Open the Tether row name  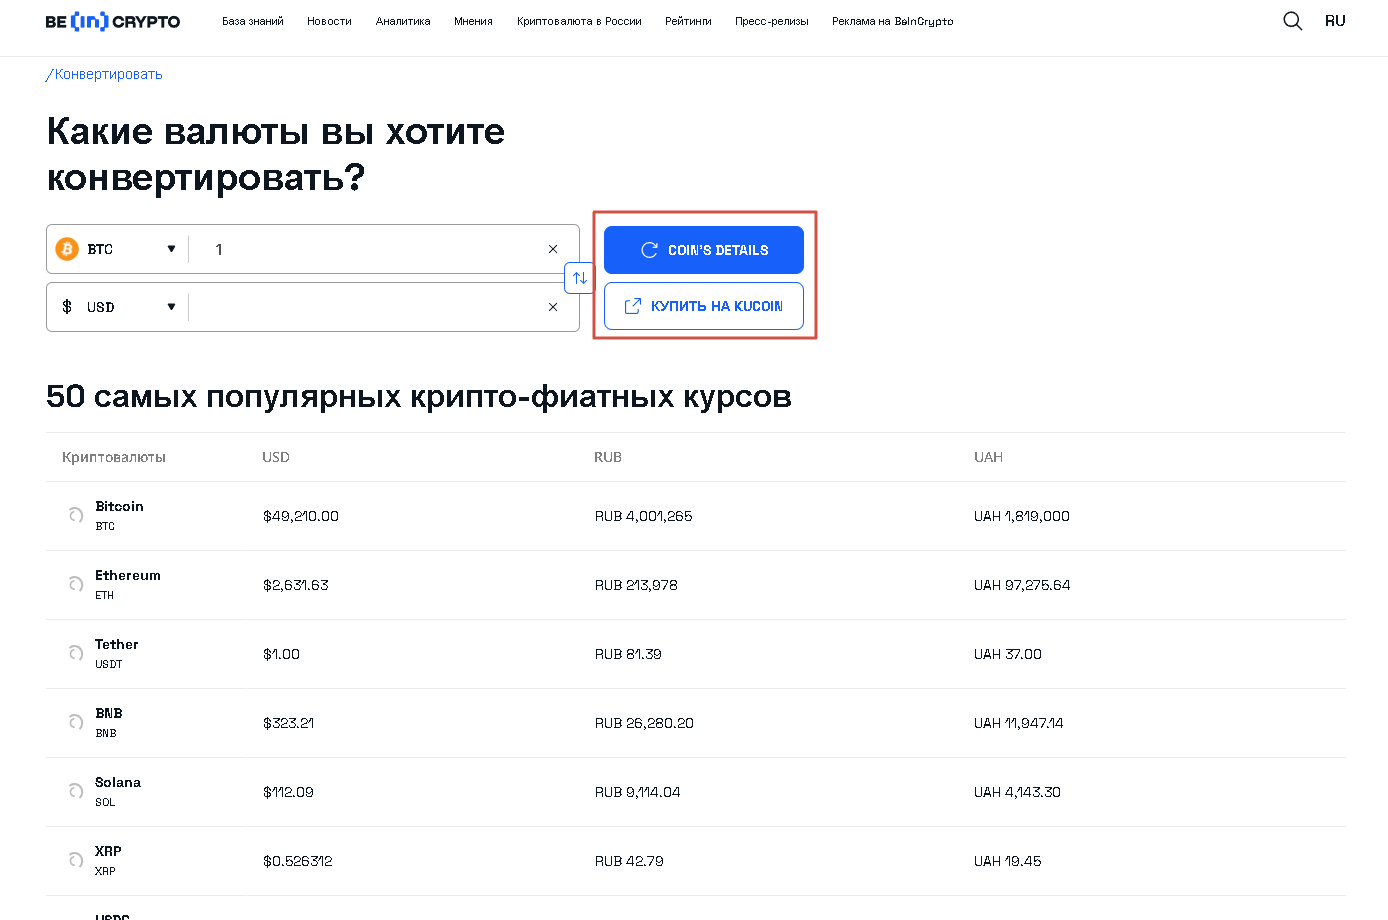[117, 644]
